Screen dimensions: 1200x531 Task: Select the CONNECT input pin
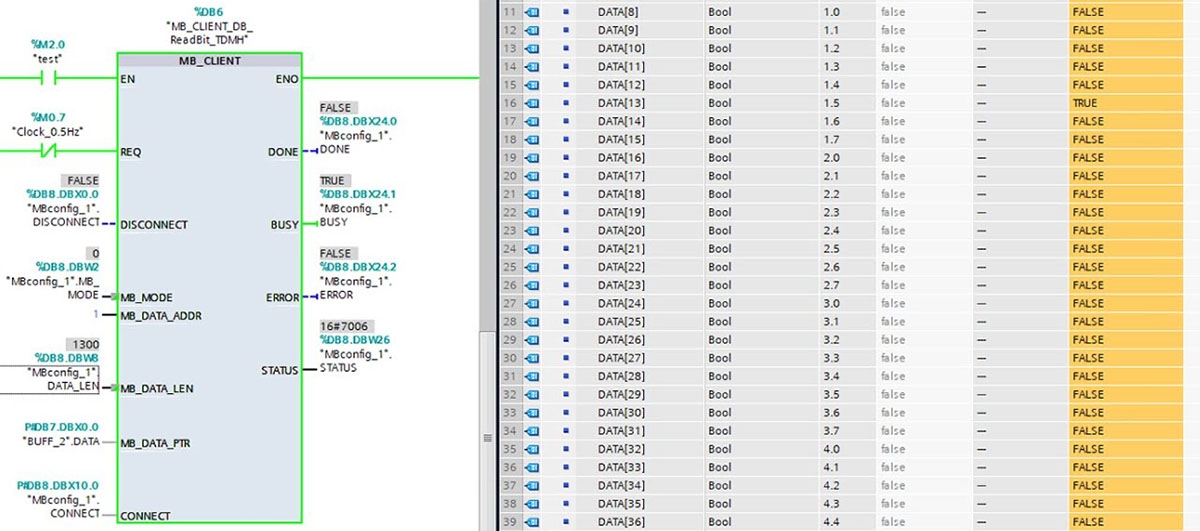coord(144,516)
